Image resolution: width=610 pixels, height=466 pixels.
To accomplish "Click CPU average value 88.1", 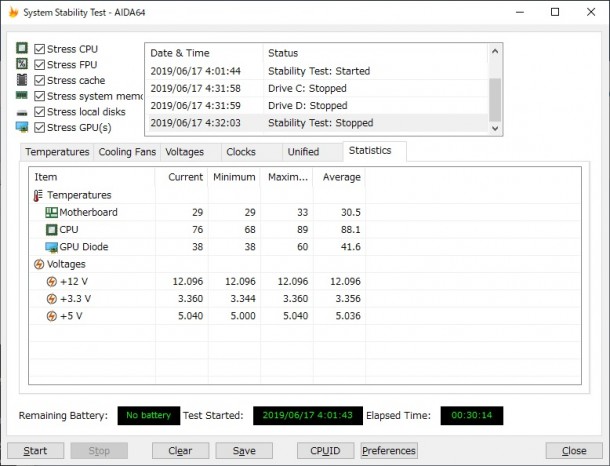I will [x=351, y=229].
